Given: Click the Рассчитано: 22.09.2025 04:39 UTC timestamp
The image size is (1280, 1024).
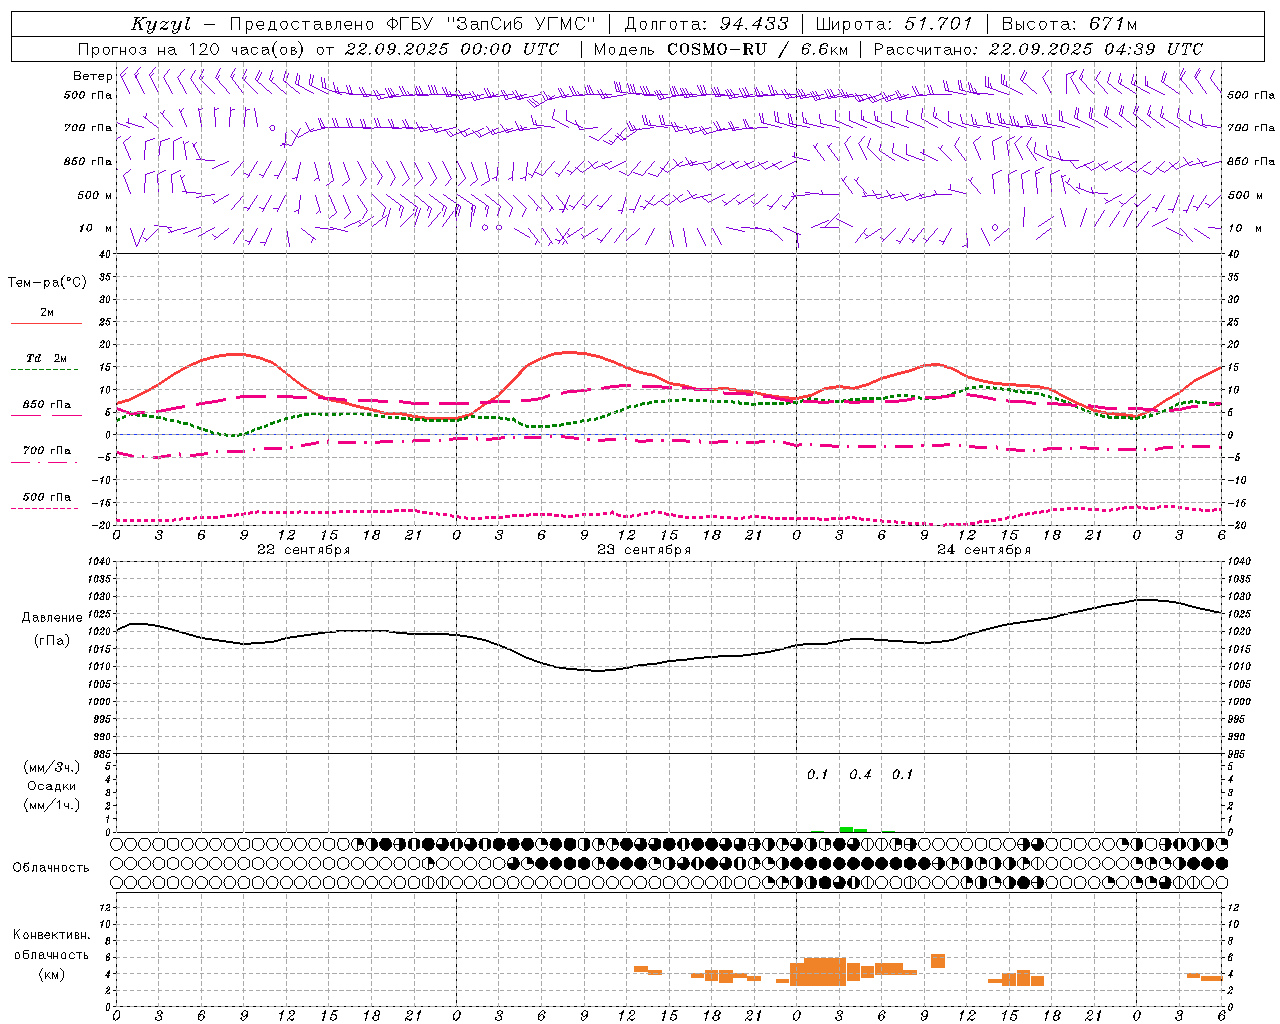Looking at the screenshot, I should pos(1037,49).
